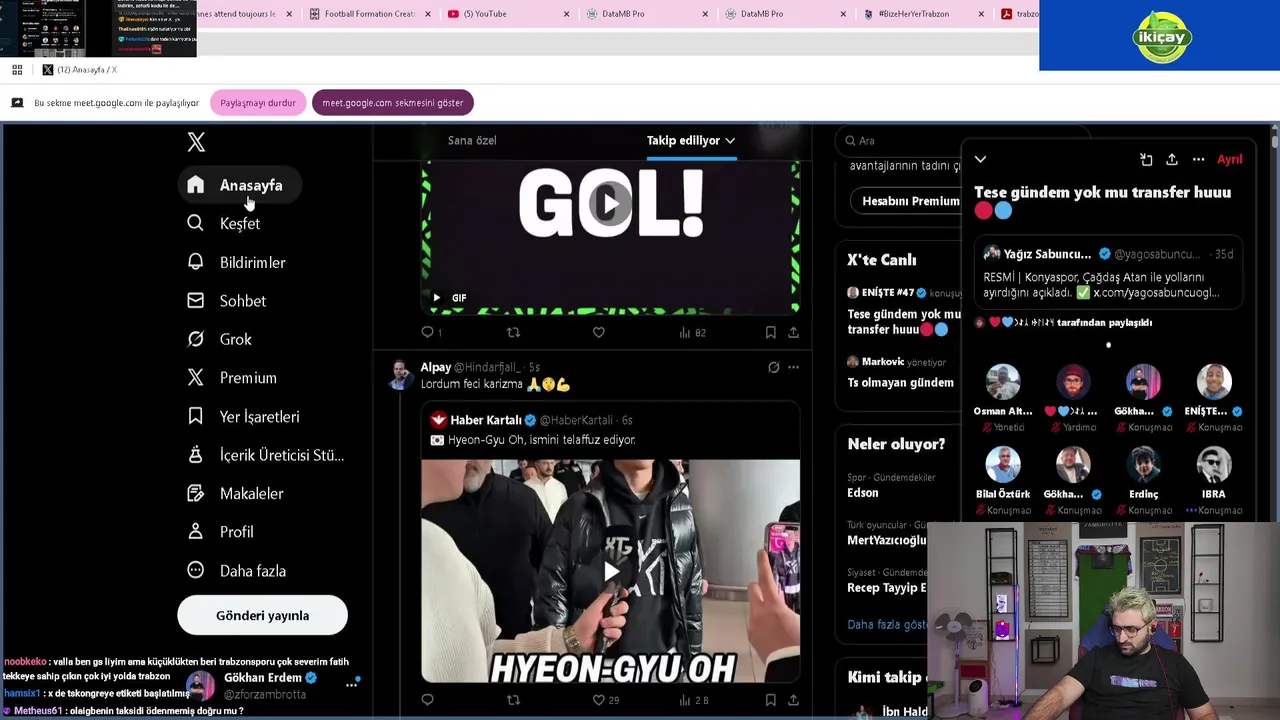This screenshot has width=1280, height=720.
Task: Click the Daha fazla circle icon
Action: click(x=196, y=570)
